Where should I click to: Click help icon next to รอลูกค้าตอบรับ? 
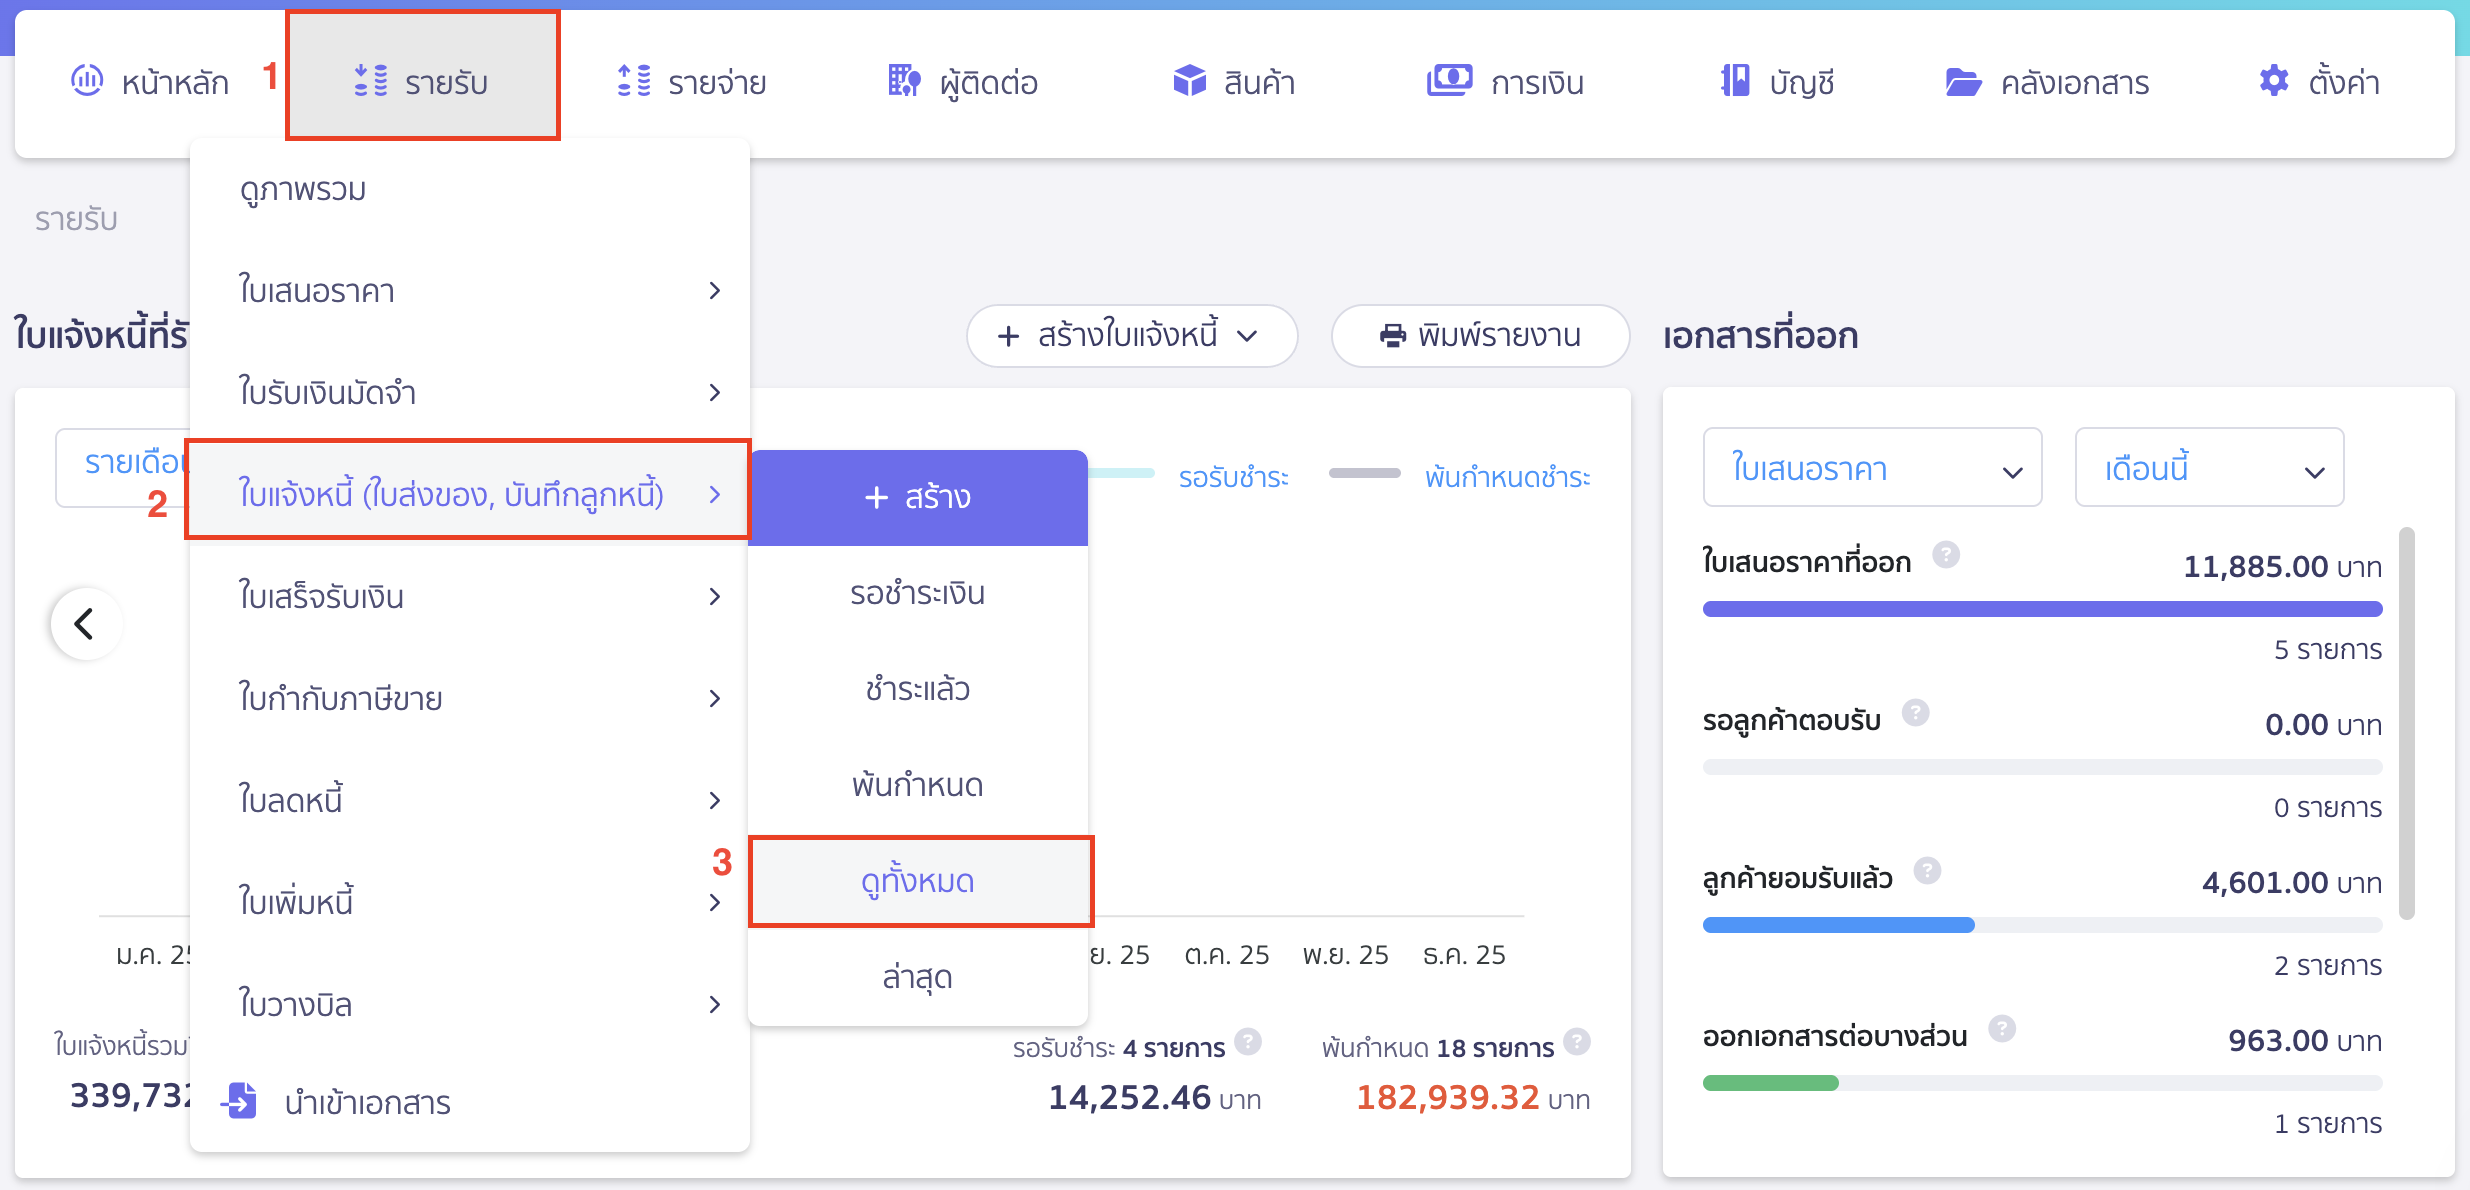(x=1915, y=712)
